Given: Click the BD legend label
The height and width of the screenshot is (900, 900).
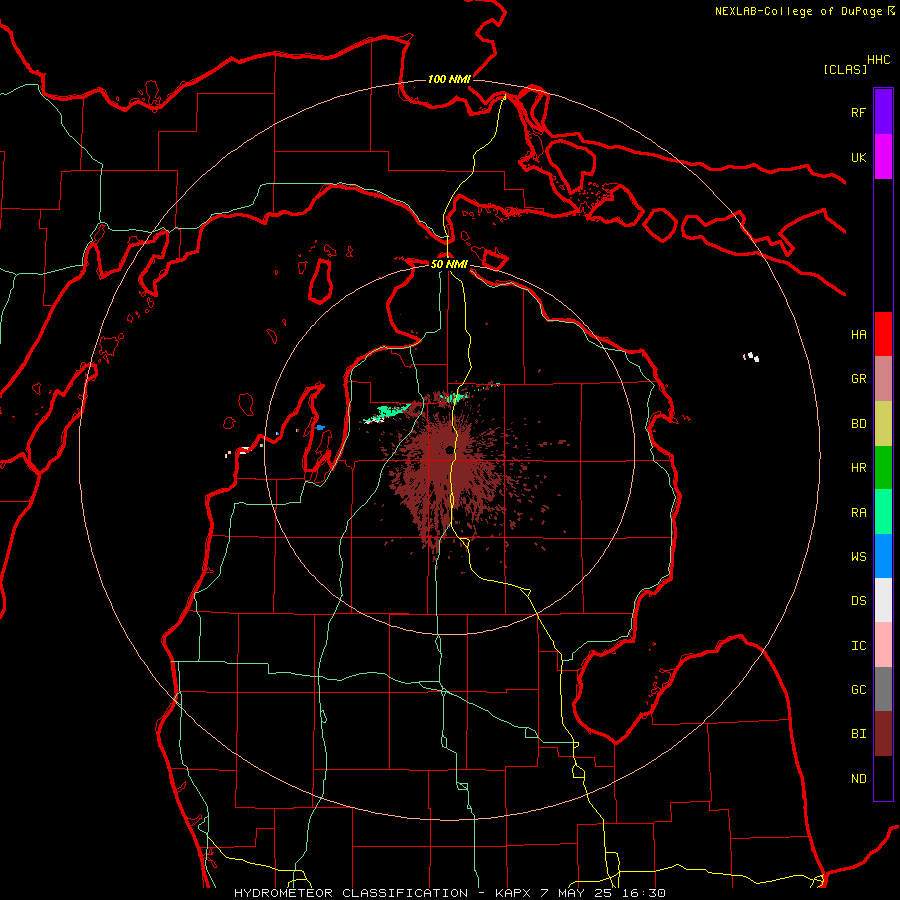Looking at the screenshot, I should click(858, 424).
